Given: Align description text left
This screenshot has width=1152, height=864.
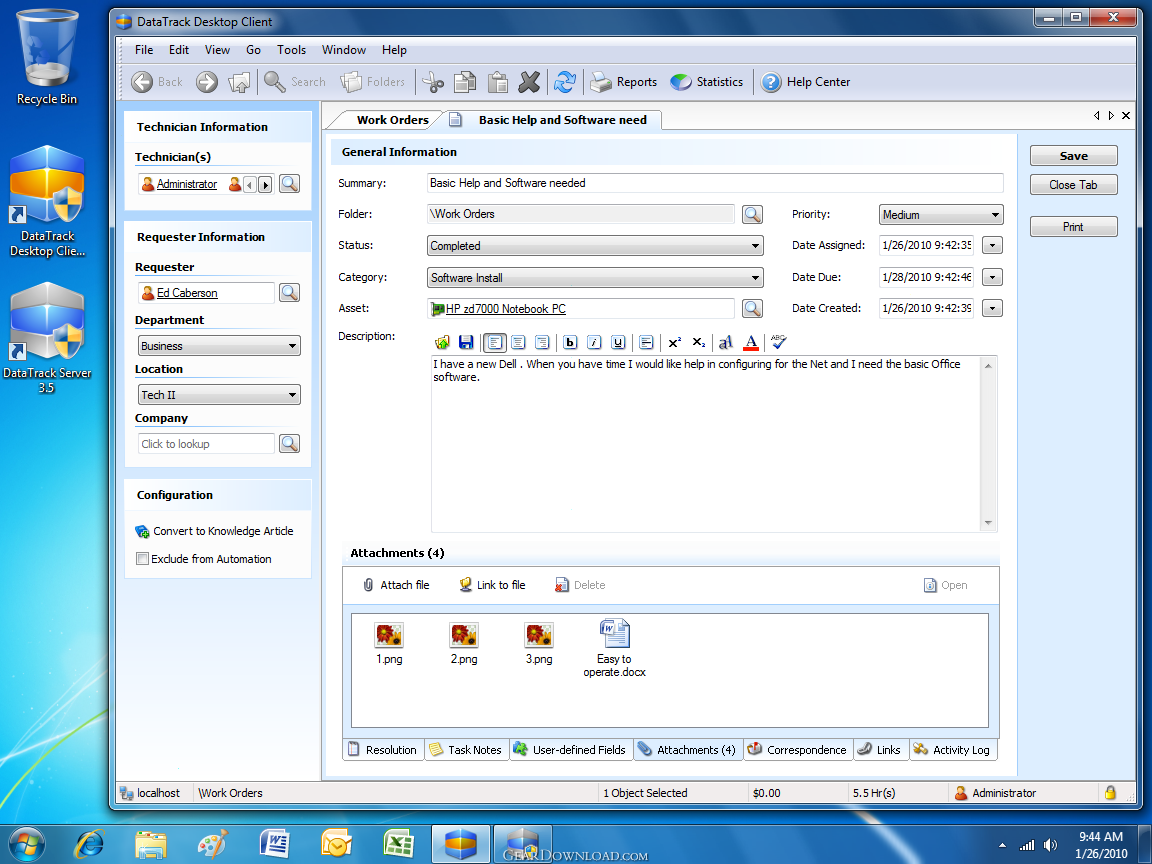Looking at the screenshot, I should pyautogui.click(x=494, y=342).
